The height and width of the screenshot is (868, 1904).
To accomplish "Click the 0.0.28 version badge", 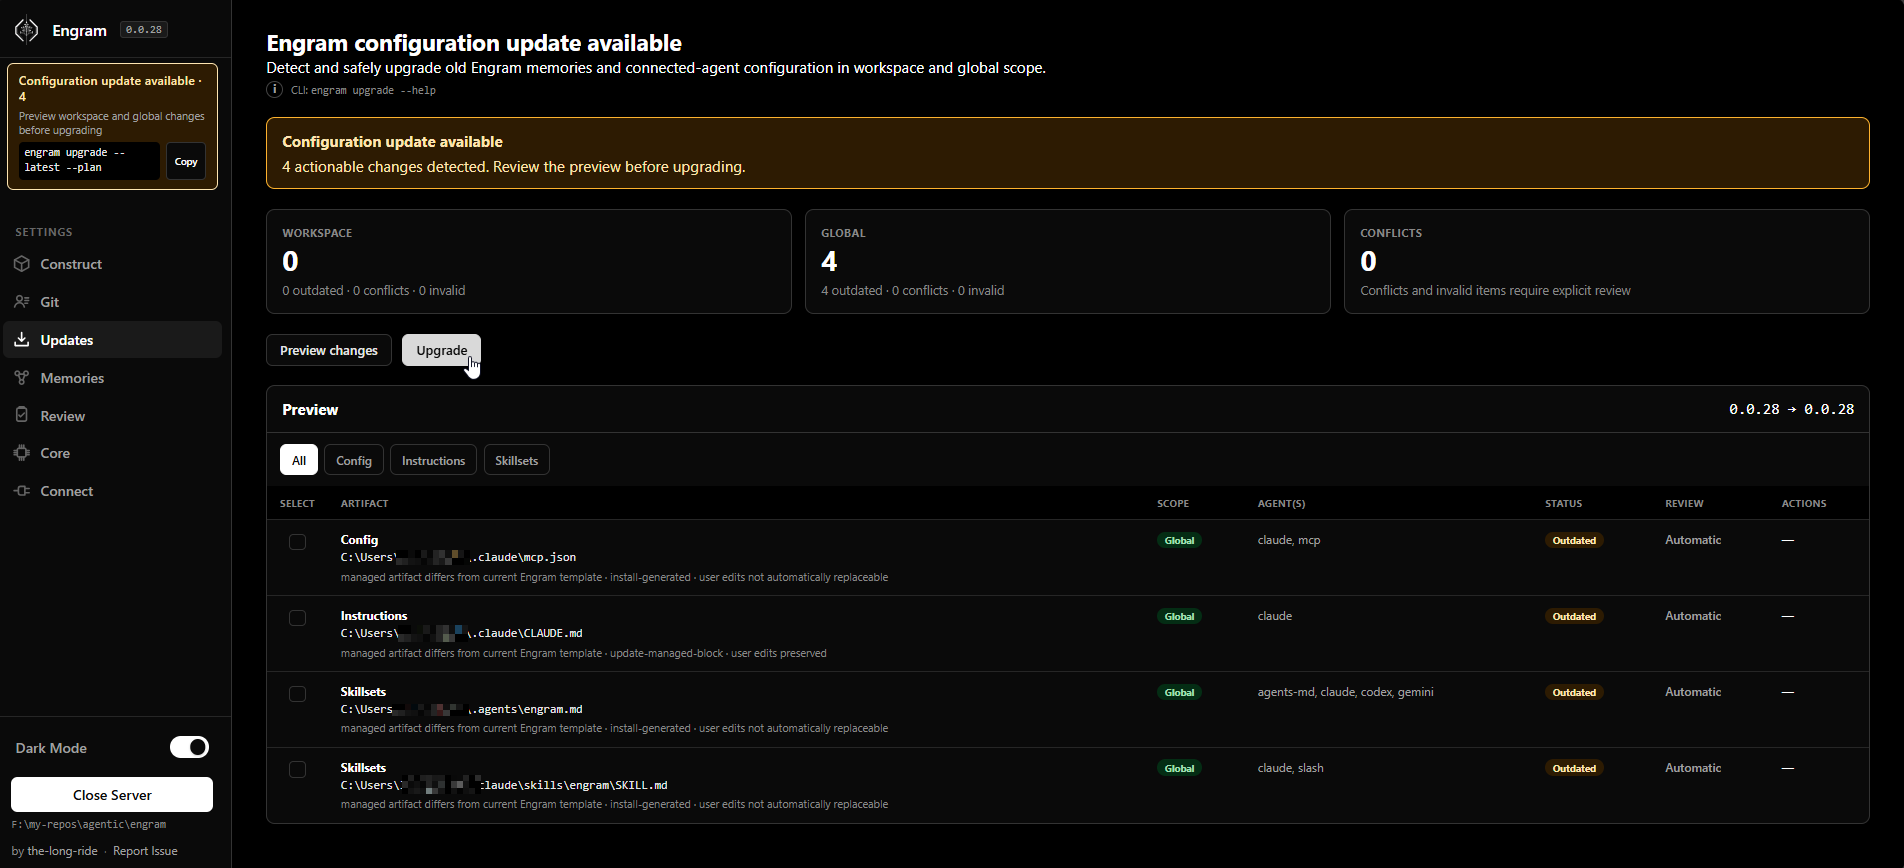I will 144,30.
